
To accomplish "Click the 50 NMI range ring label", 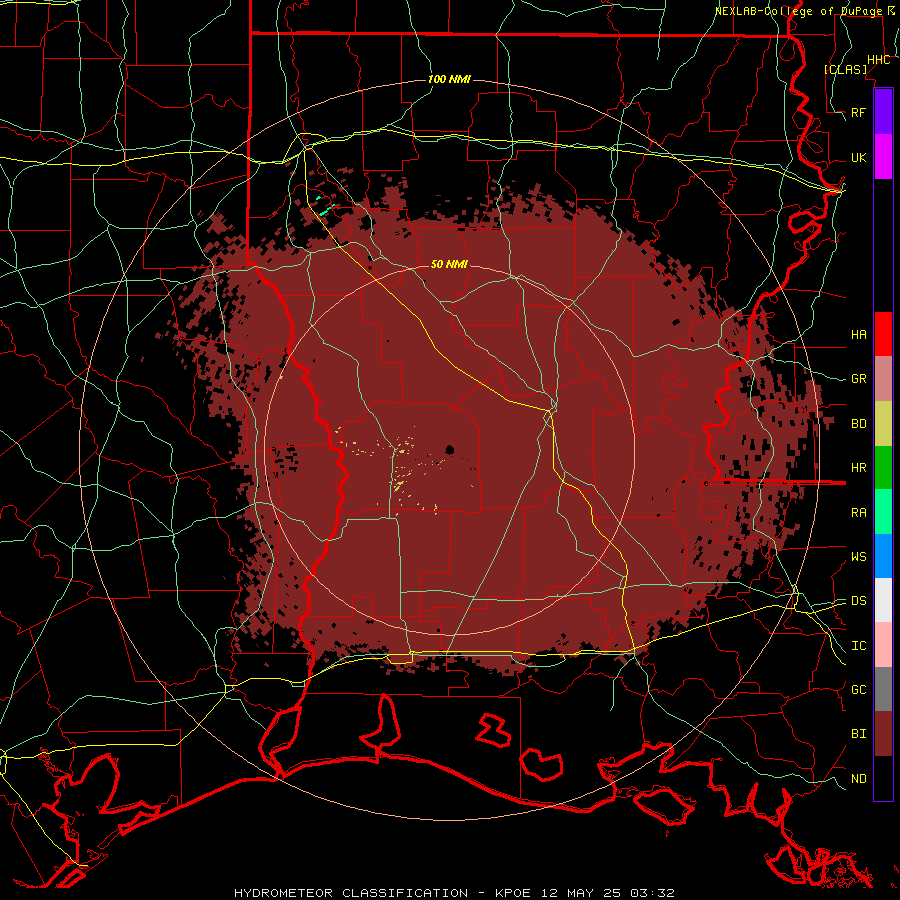I will [x=449, y=264].
